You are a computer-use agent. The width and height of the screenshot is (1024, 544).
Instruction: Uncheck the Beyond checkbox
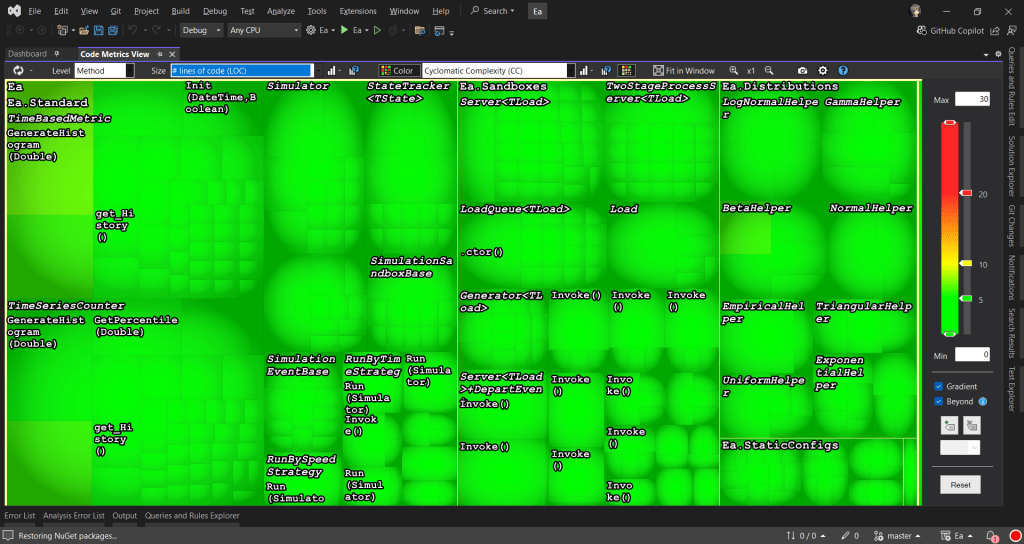(938, 402)
